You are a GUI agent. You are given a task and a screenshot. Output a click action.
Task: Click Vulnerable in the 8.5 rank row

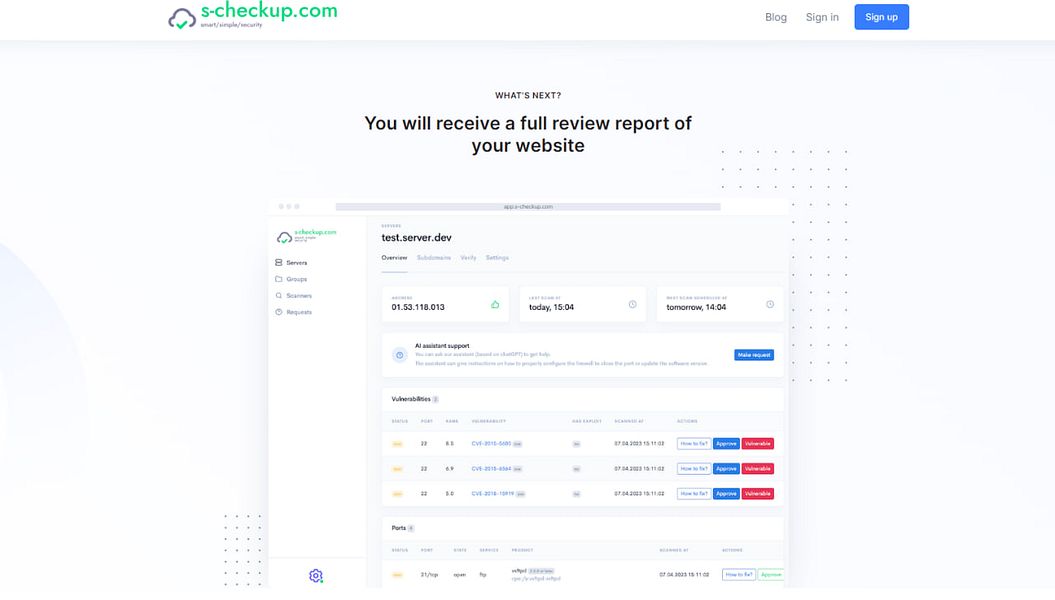(x=758, y=444)
